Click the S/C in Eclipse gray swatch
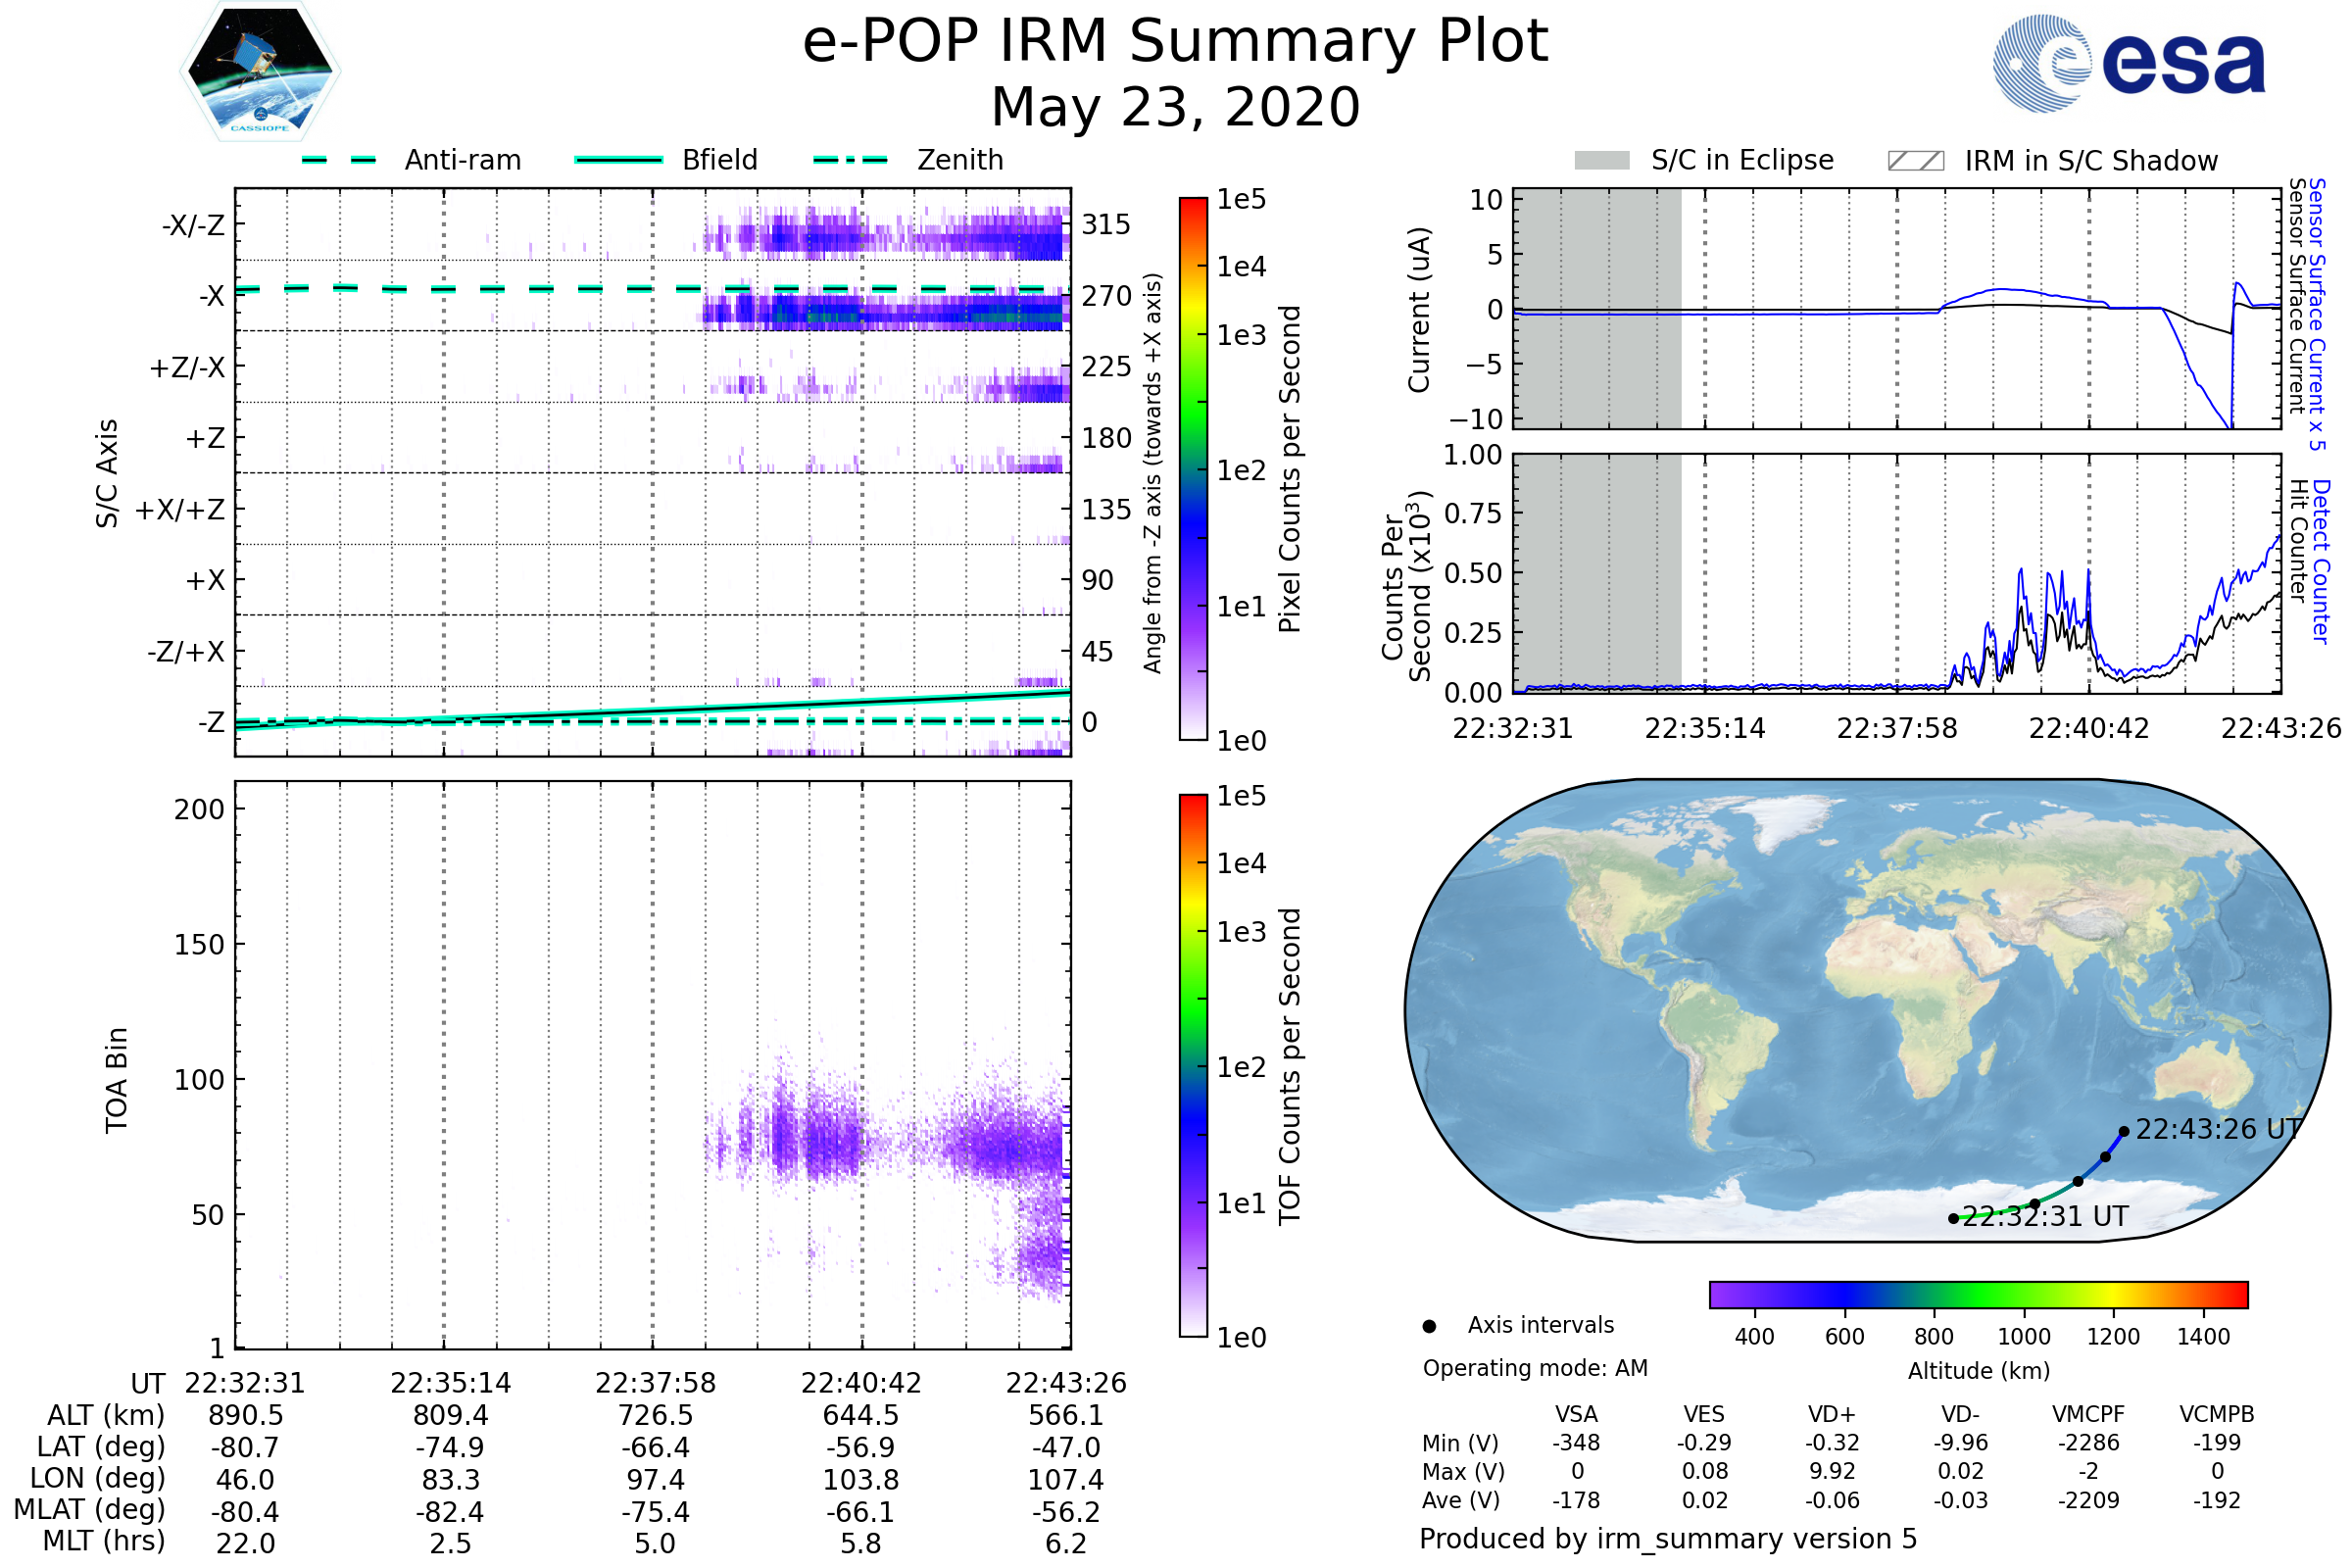Image resolution: width=2352 pixels, height=1568 pixels. click(1601, 161)
